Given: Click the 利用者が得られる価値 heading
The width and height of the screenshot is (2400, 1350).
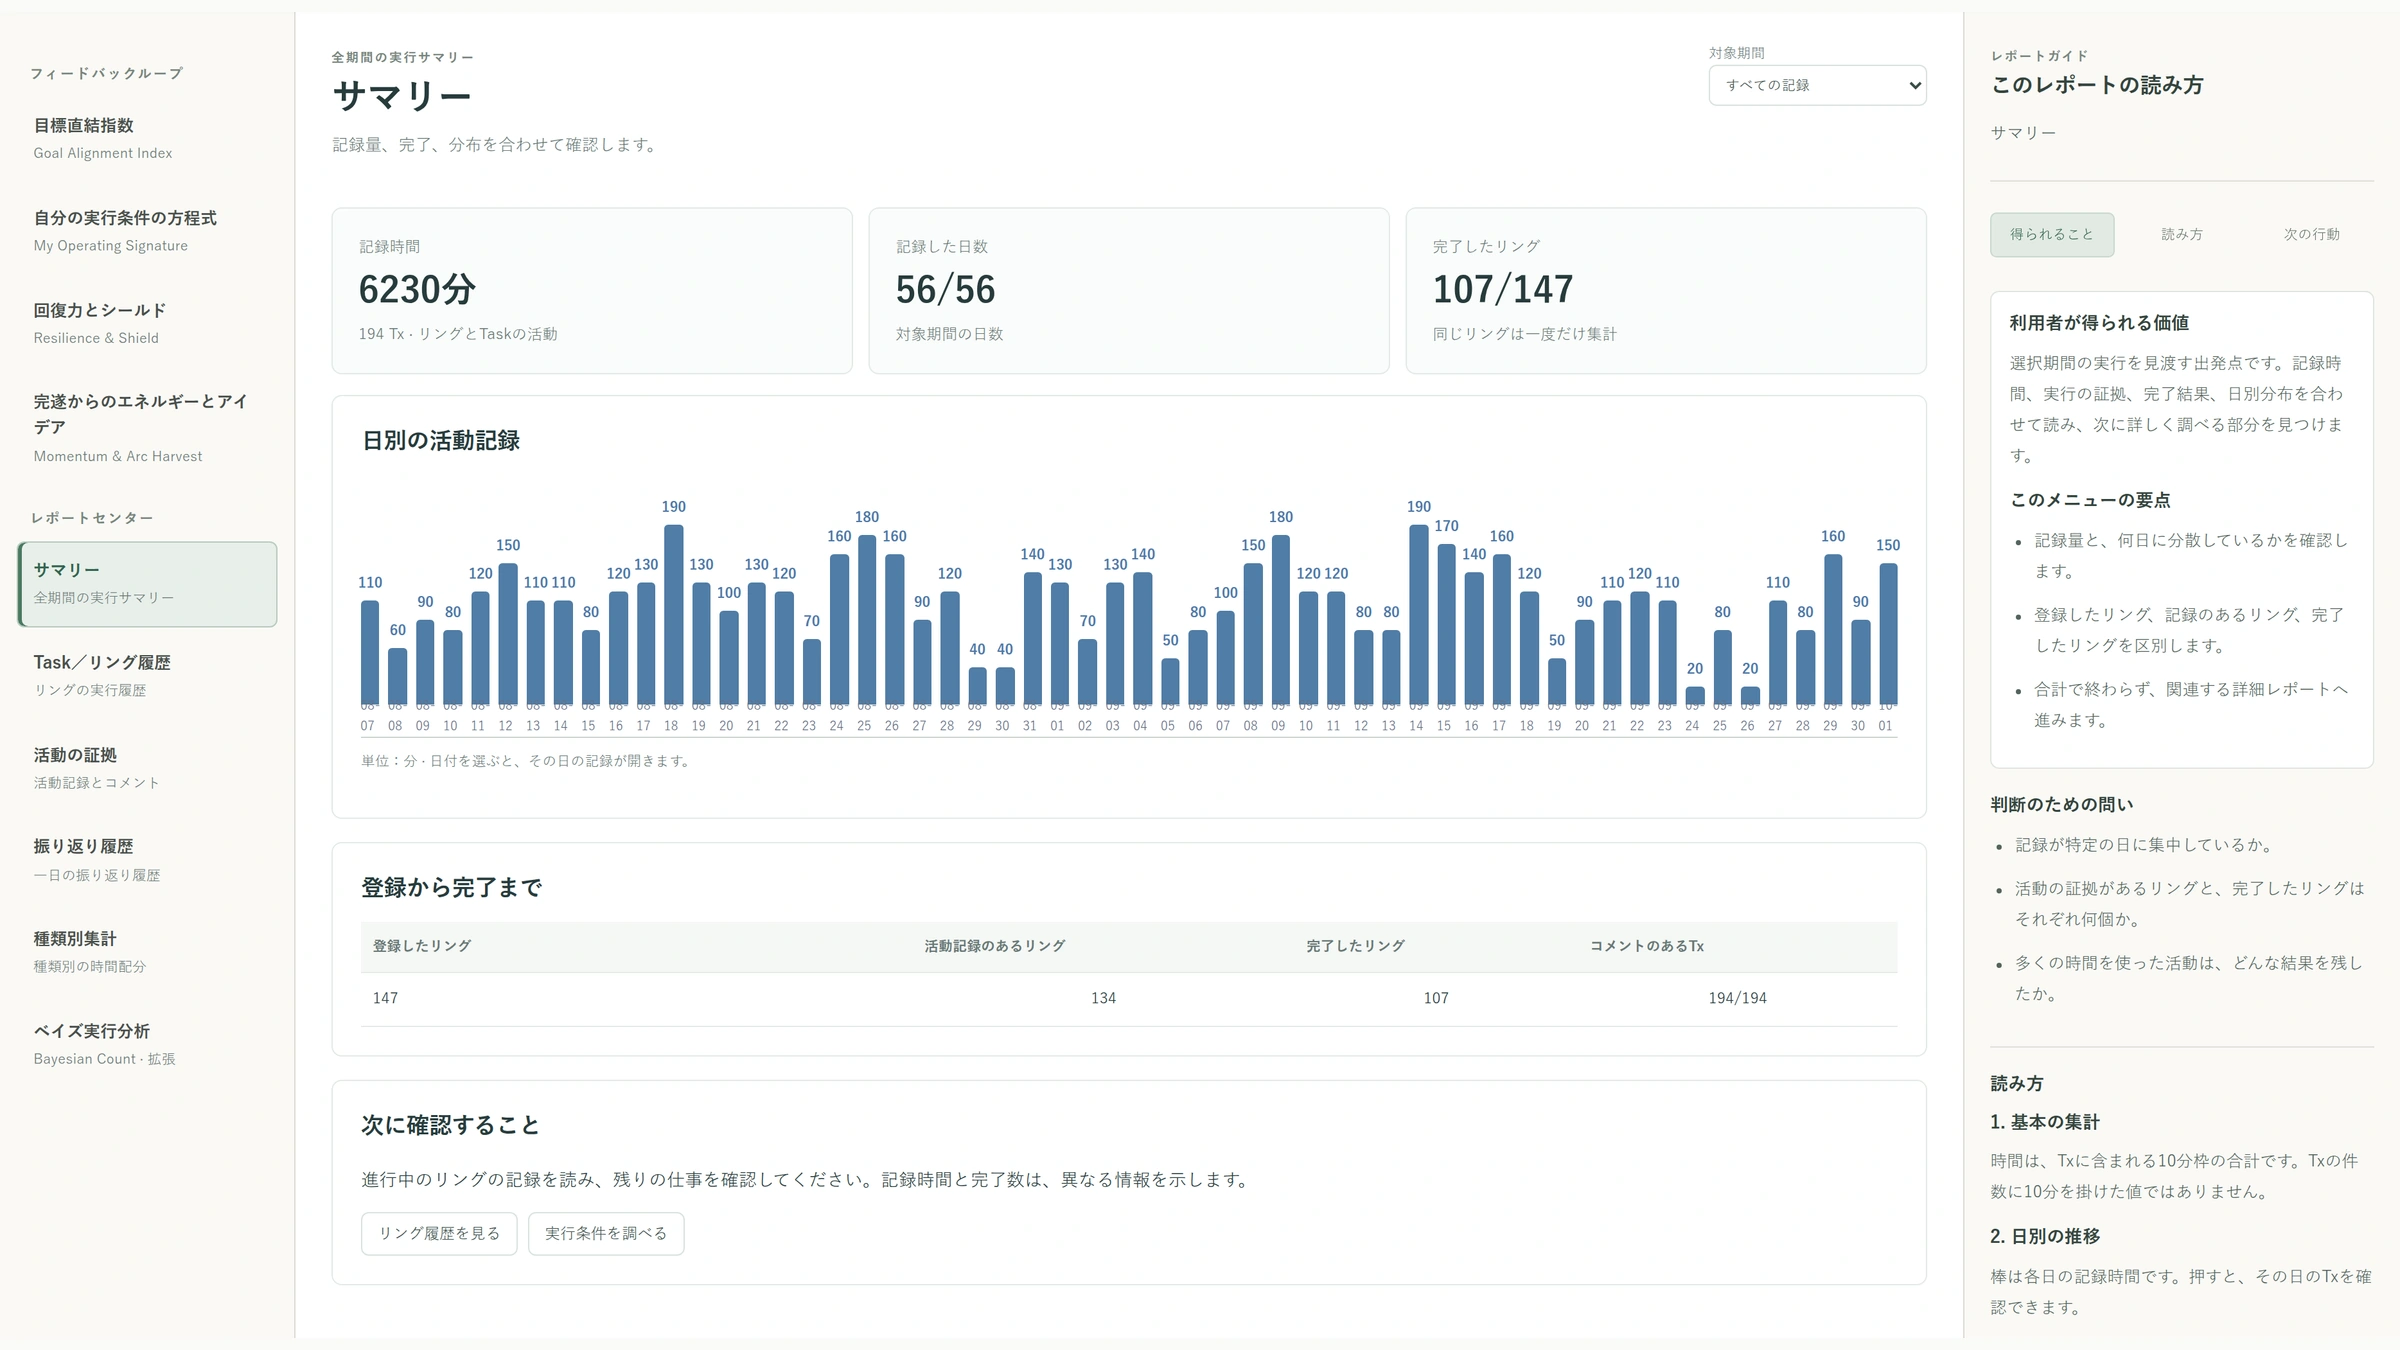Looking at the screenshot, I should 2099,323.
